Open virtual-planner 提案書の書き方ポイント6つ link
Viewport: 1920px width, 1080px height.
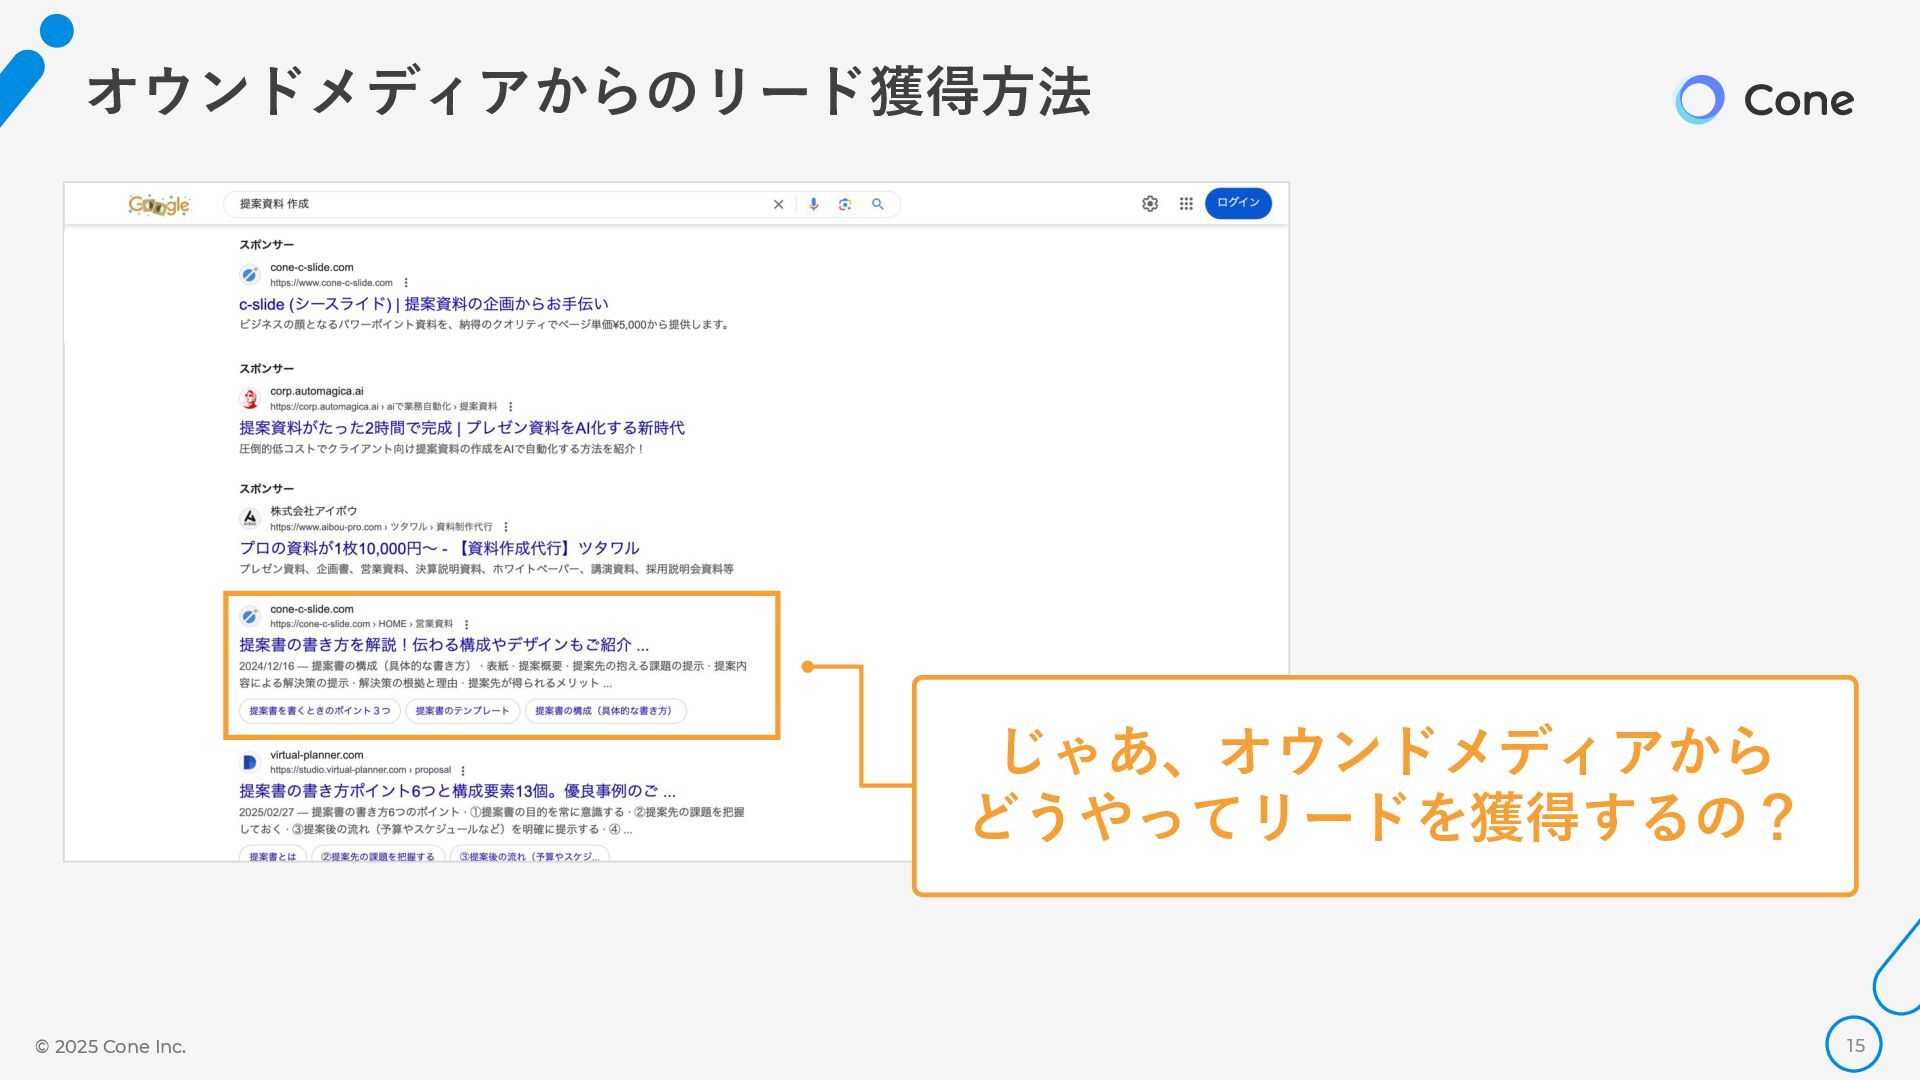coord(456,791)
